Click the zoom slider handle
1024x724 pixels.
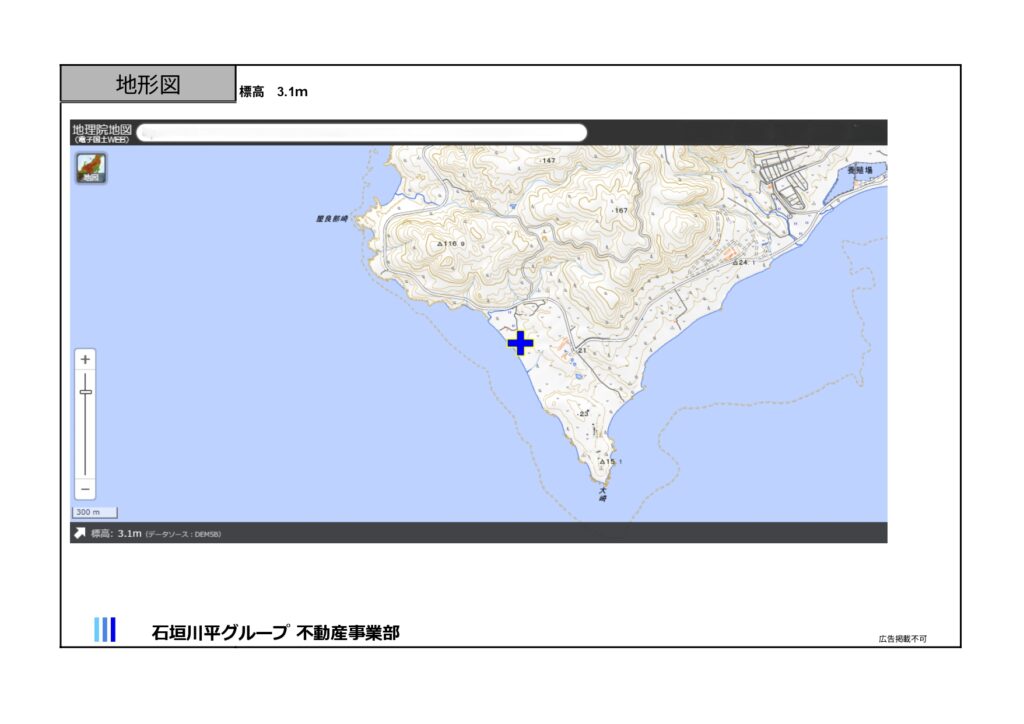[86, 392]
